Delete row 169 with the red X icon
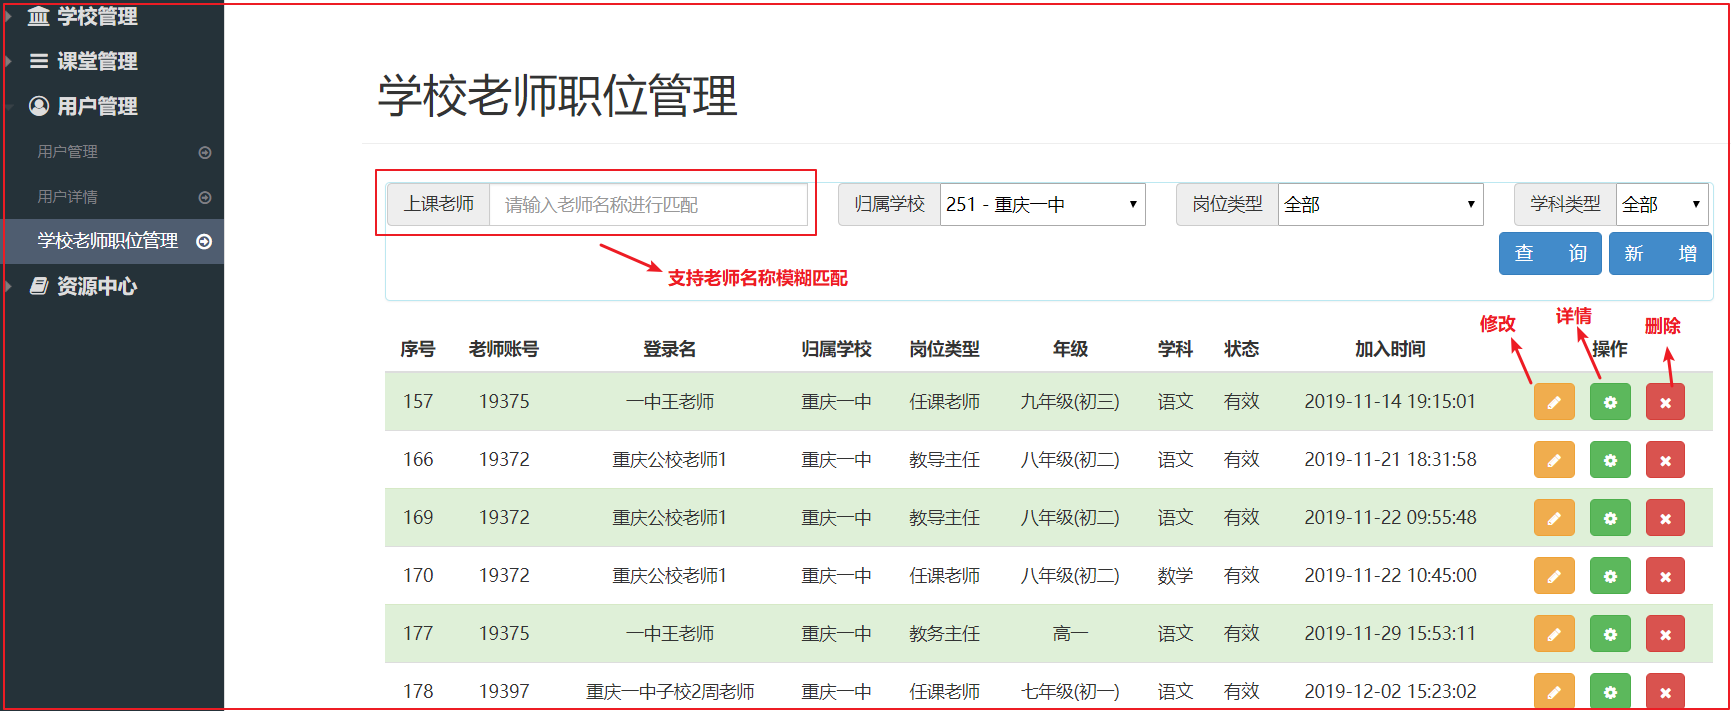The image size is (1731, 711). [x=1665, y=518]
